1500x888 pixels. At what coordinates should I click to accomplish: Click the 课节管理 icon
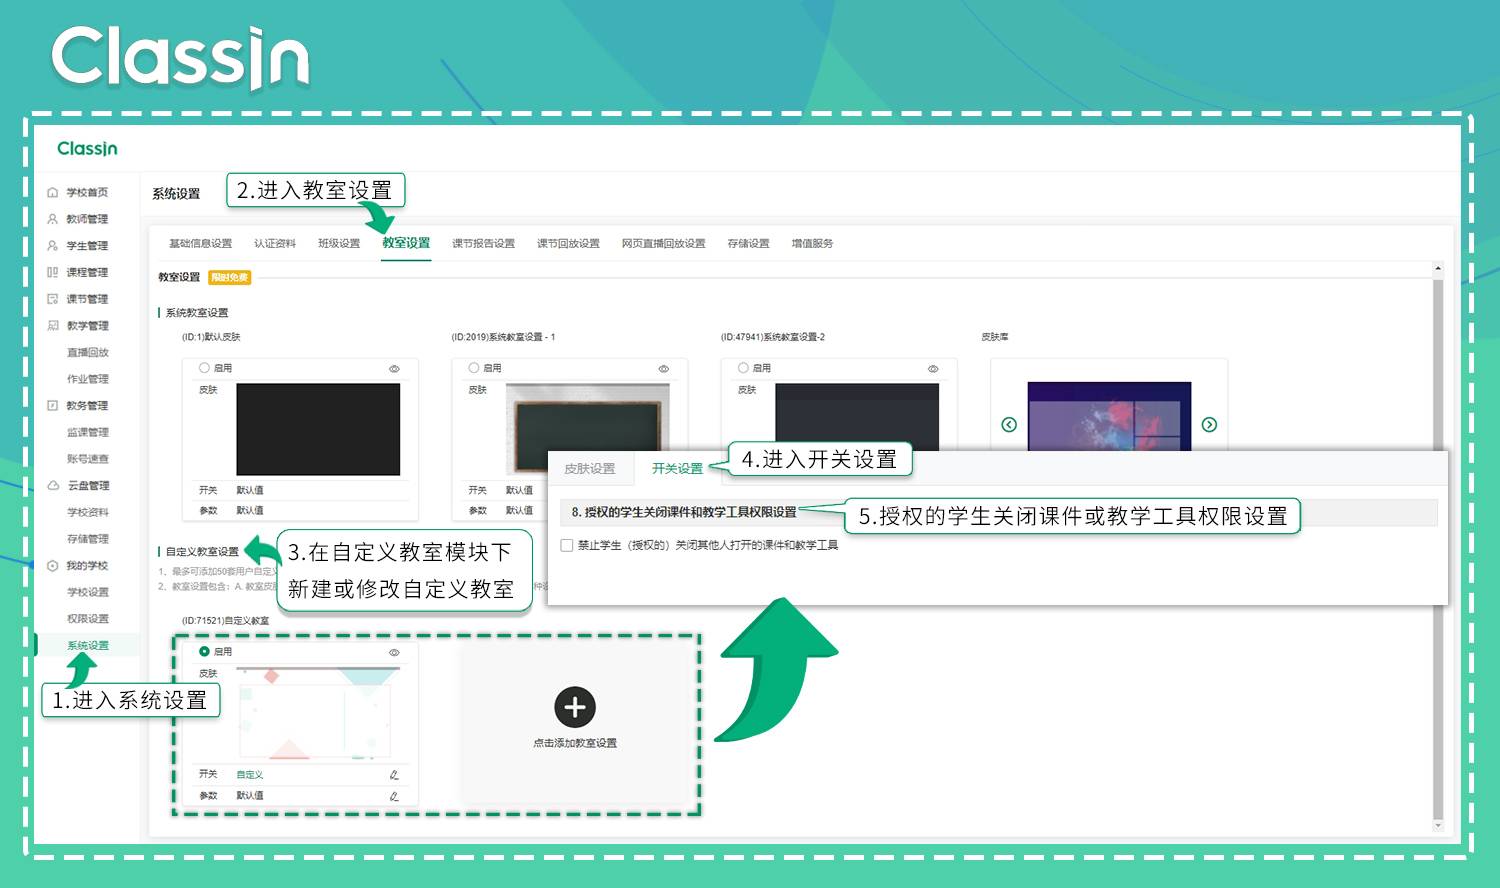tap(53, 299)
